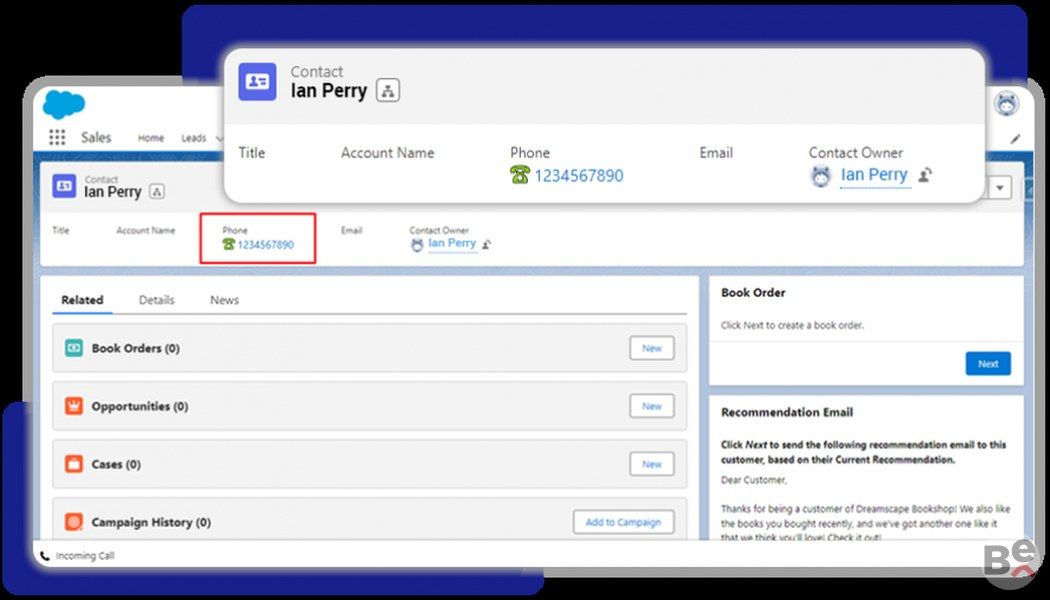1050x600 pixels.
Task: Click the pencil edit icon in navigation bar
Action: click(x=1016, y=139)
